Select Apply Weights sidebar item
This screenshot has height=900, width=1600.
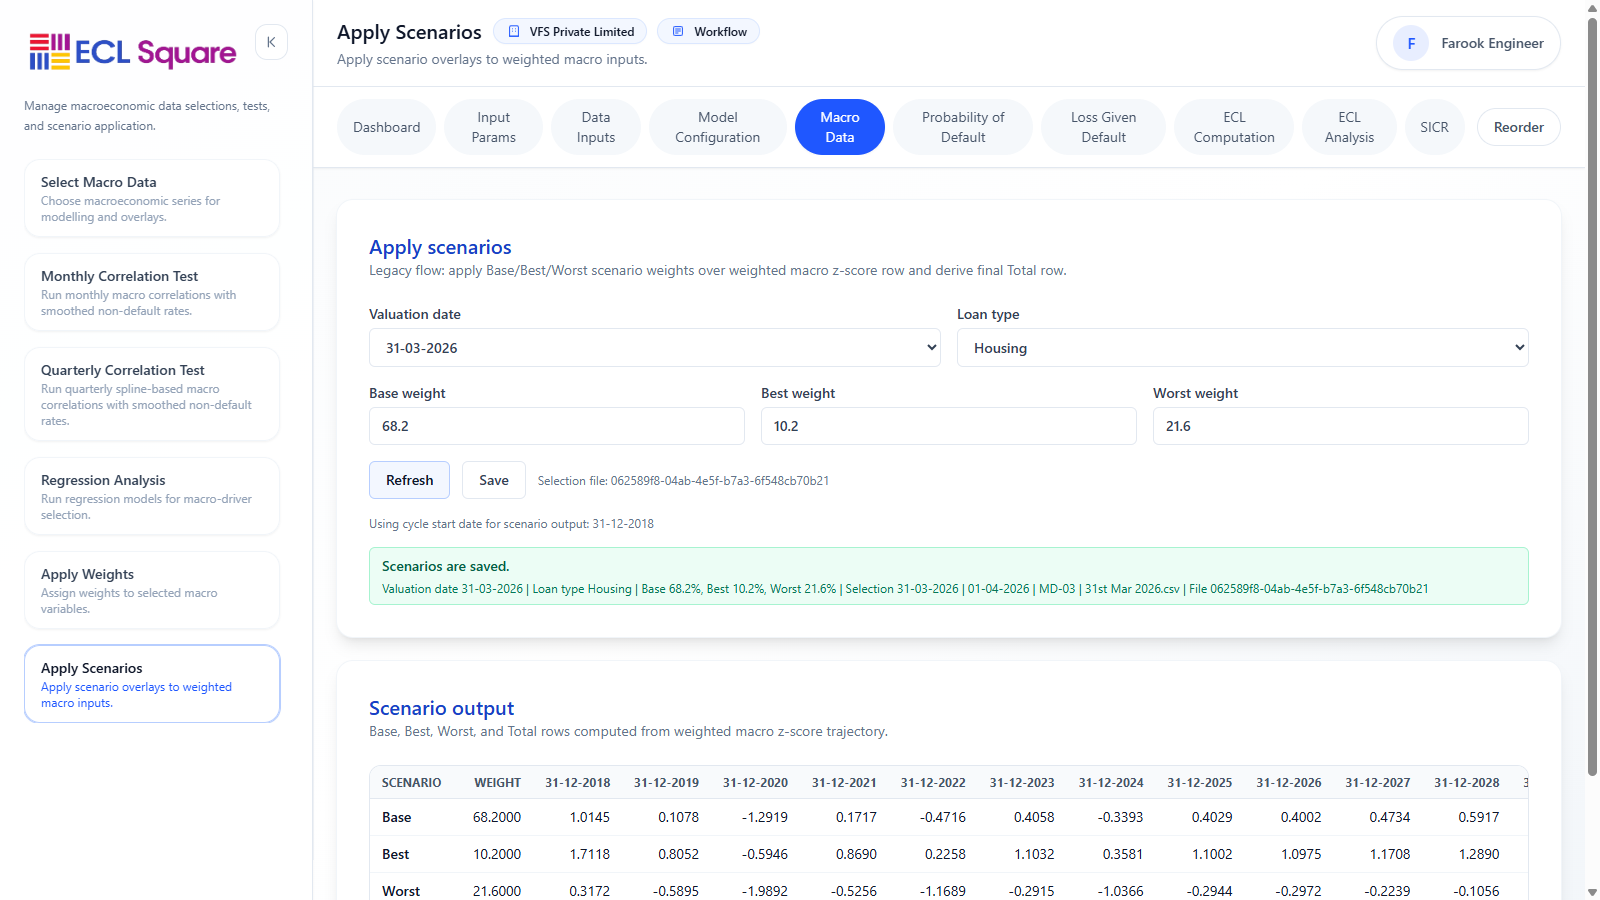[152, 590]
